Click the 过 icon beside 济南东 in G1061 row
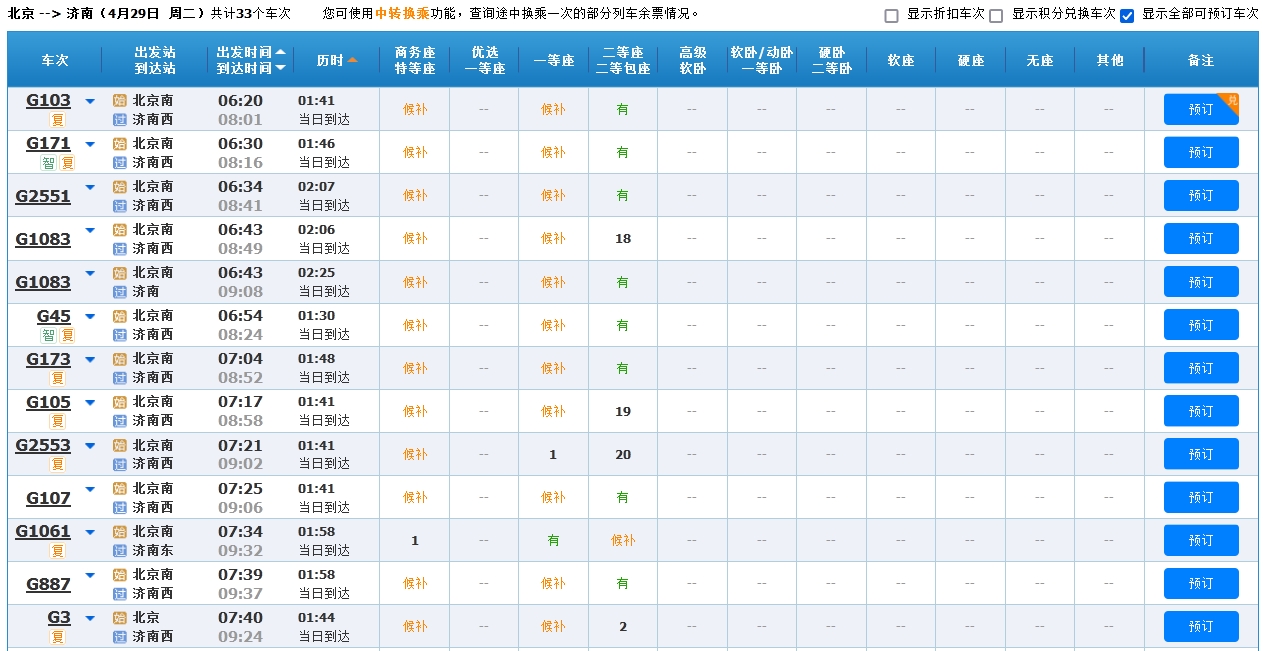The width and height of the screenshot is (1263, 651). pos(120,550)
